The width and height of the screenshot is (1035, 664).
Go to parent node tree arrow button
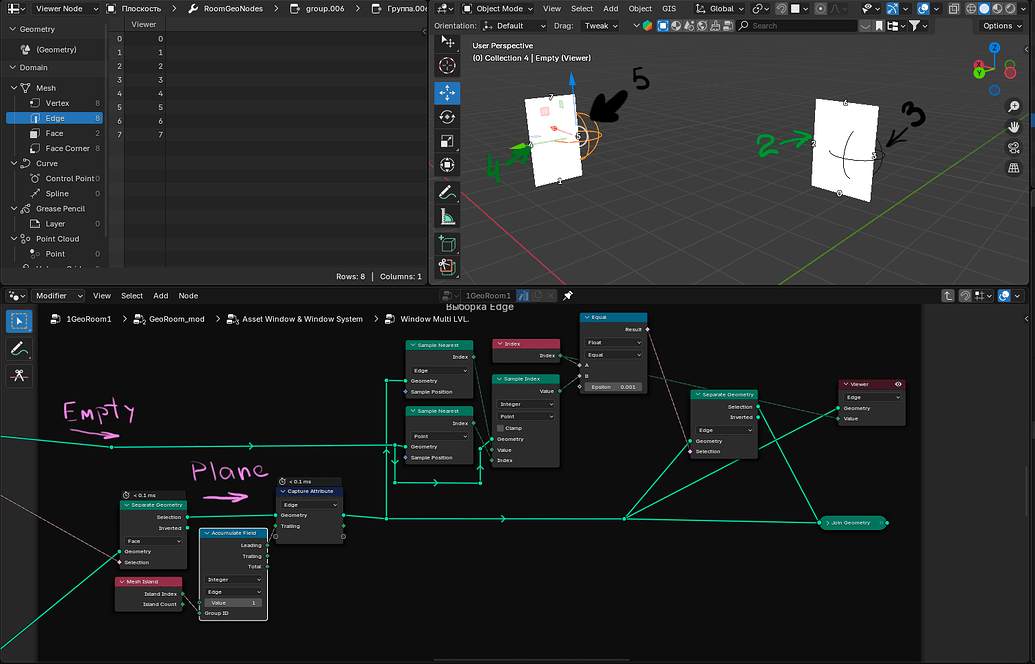[x=948, y=296]
